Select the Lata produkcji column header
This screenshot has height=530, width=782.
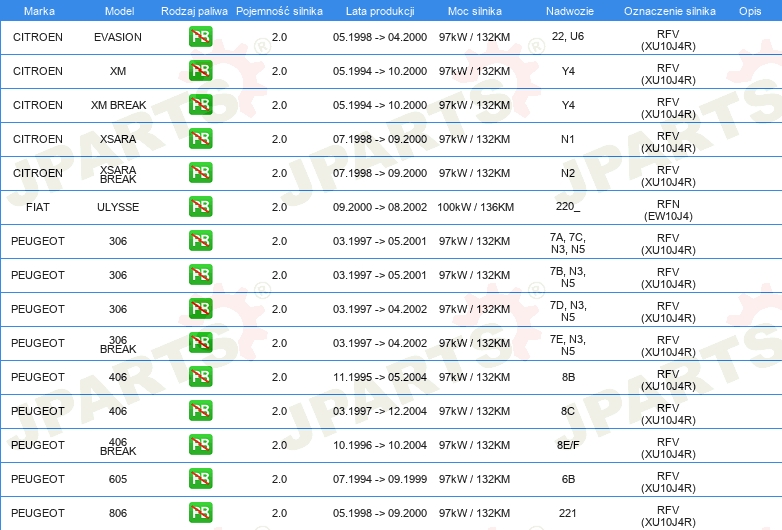coord(380,11)
